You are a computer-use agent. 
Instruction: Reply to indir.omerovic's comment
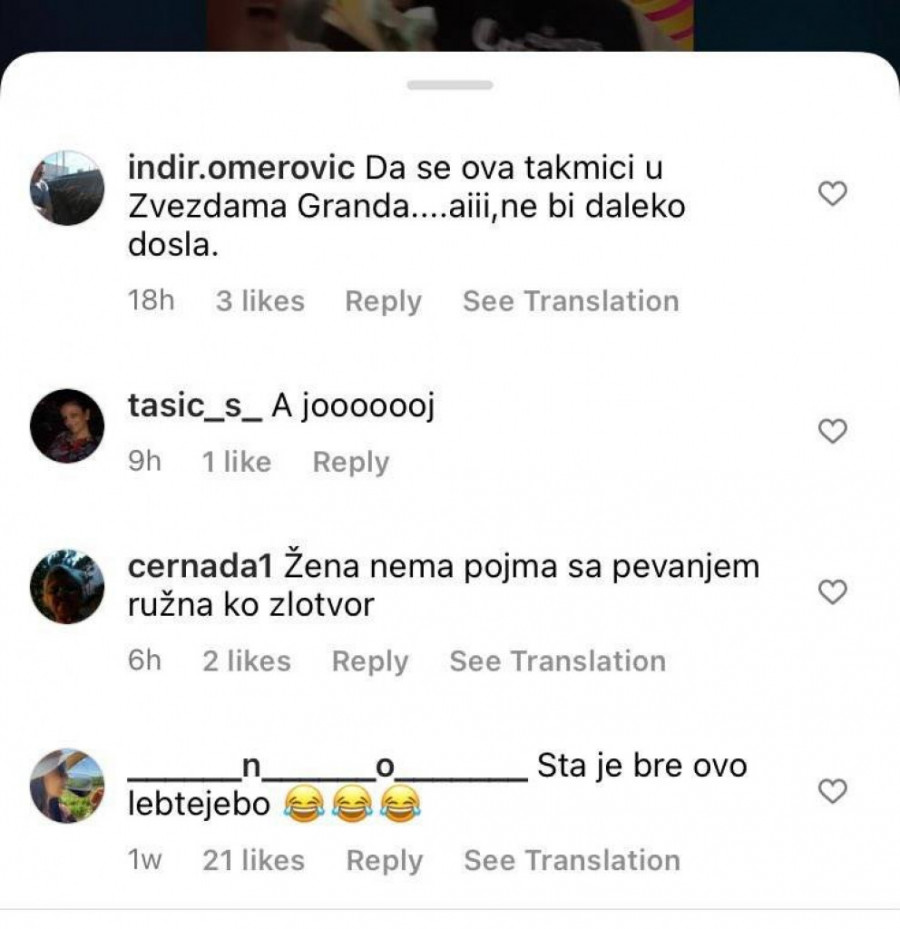tap(383, 302)
